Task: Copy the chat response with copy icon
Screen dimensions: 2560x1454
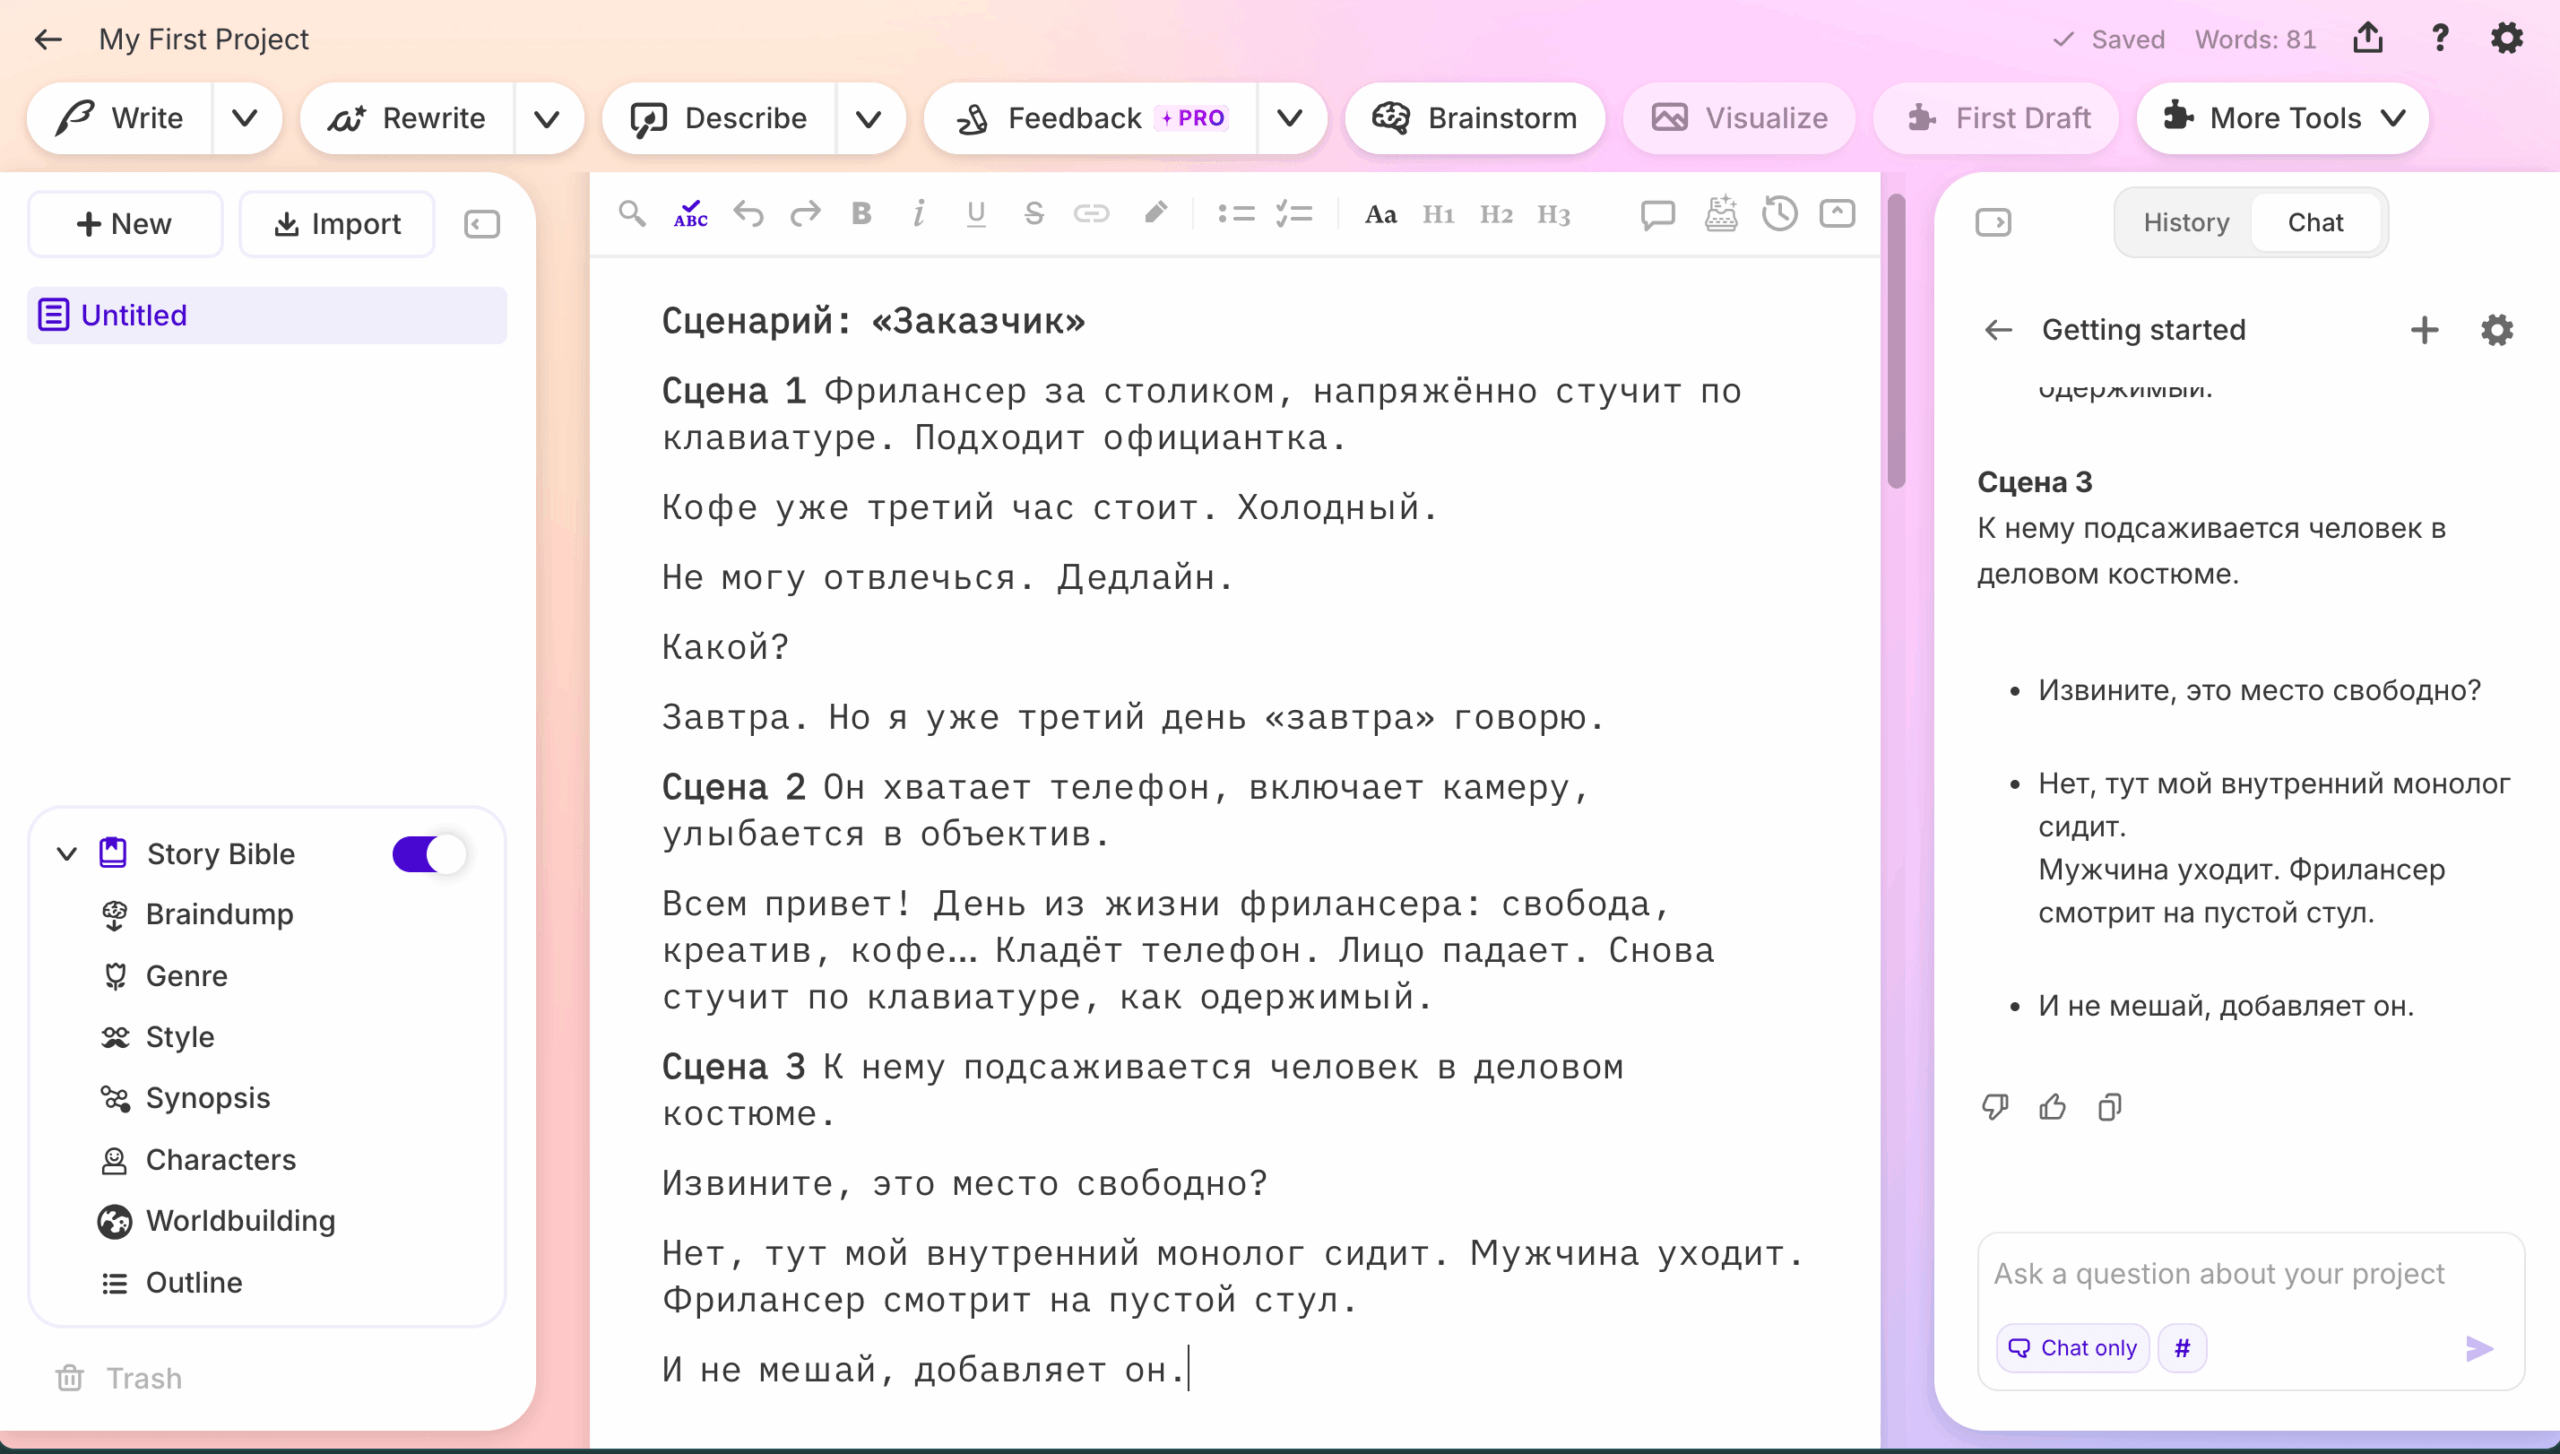Action: [2110, 1107]
